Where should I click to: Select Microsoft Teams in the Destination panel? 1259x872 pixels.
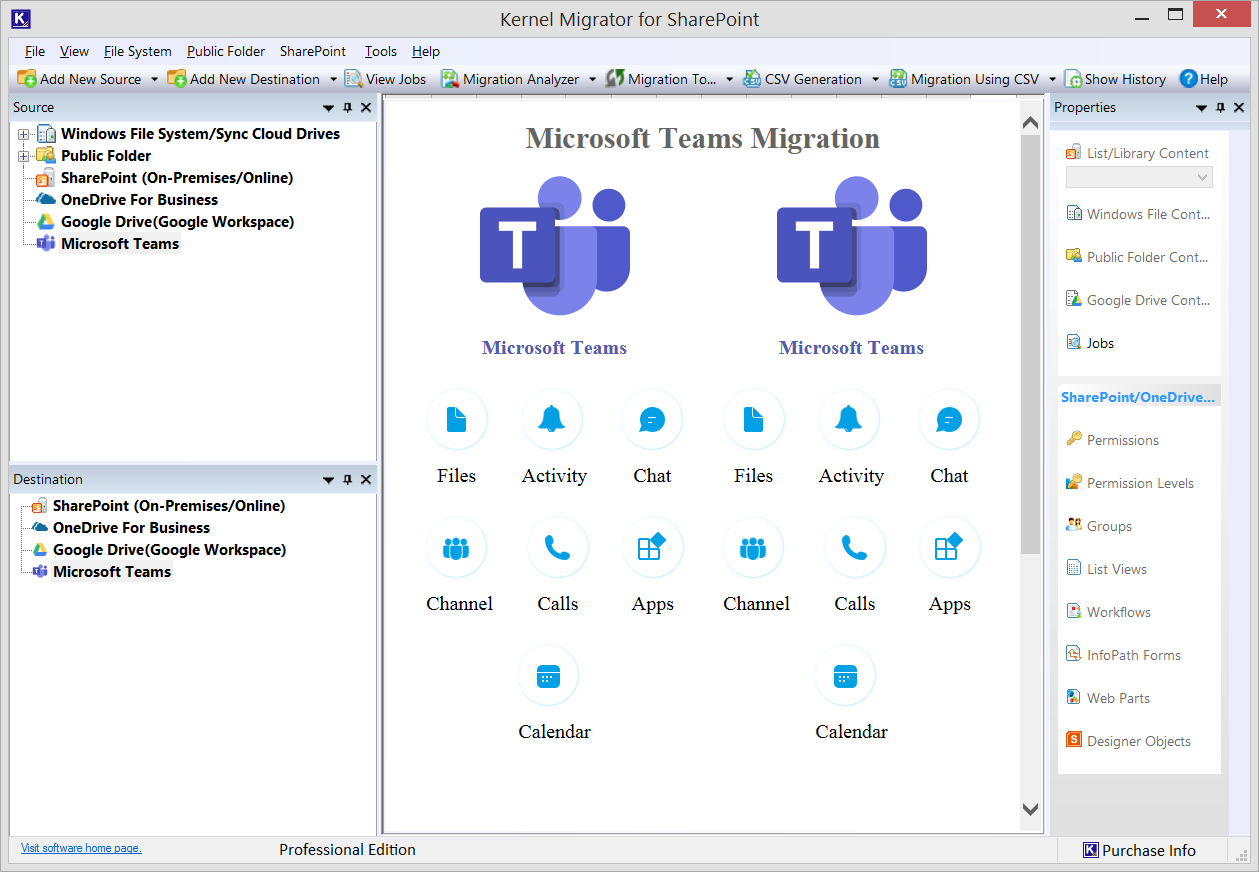click(x=112, y=572)
